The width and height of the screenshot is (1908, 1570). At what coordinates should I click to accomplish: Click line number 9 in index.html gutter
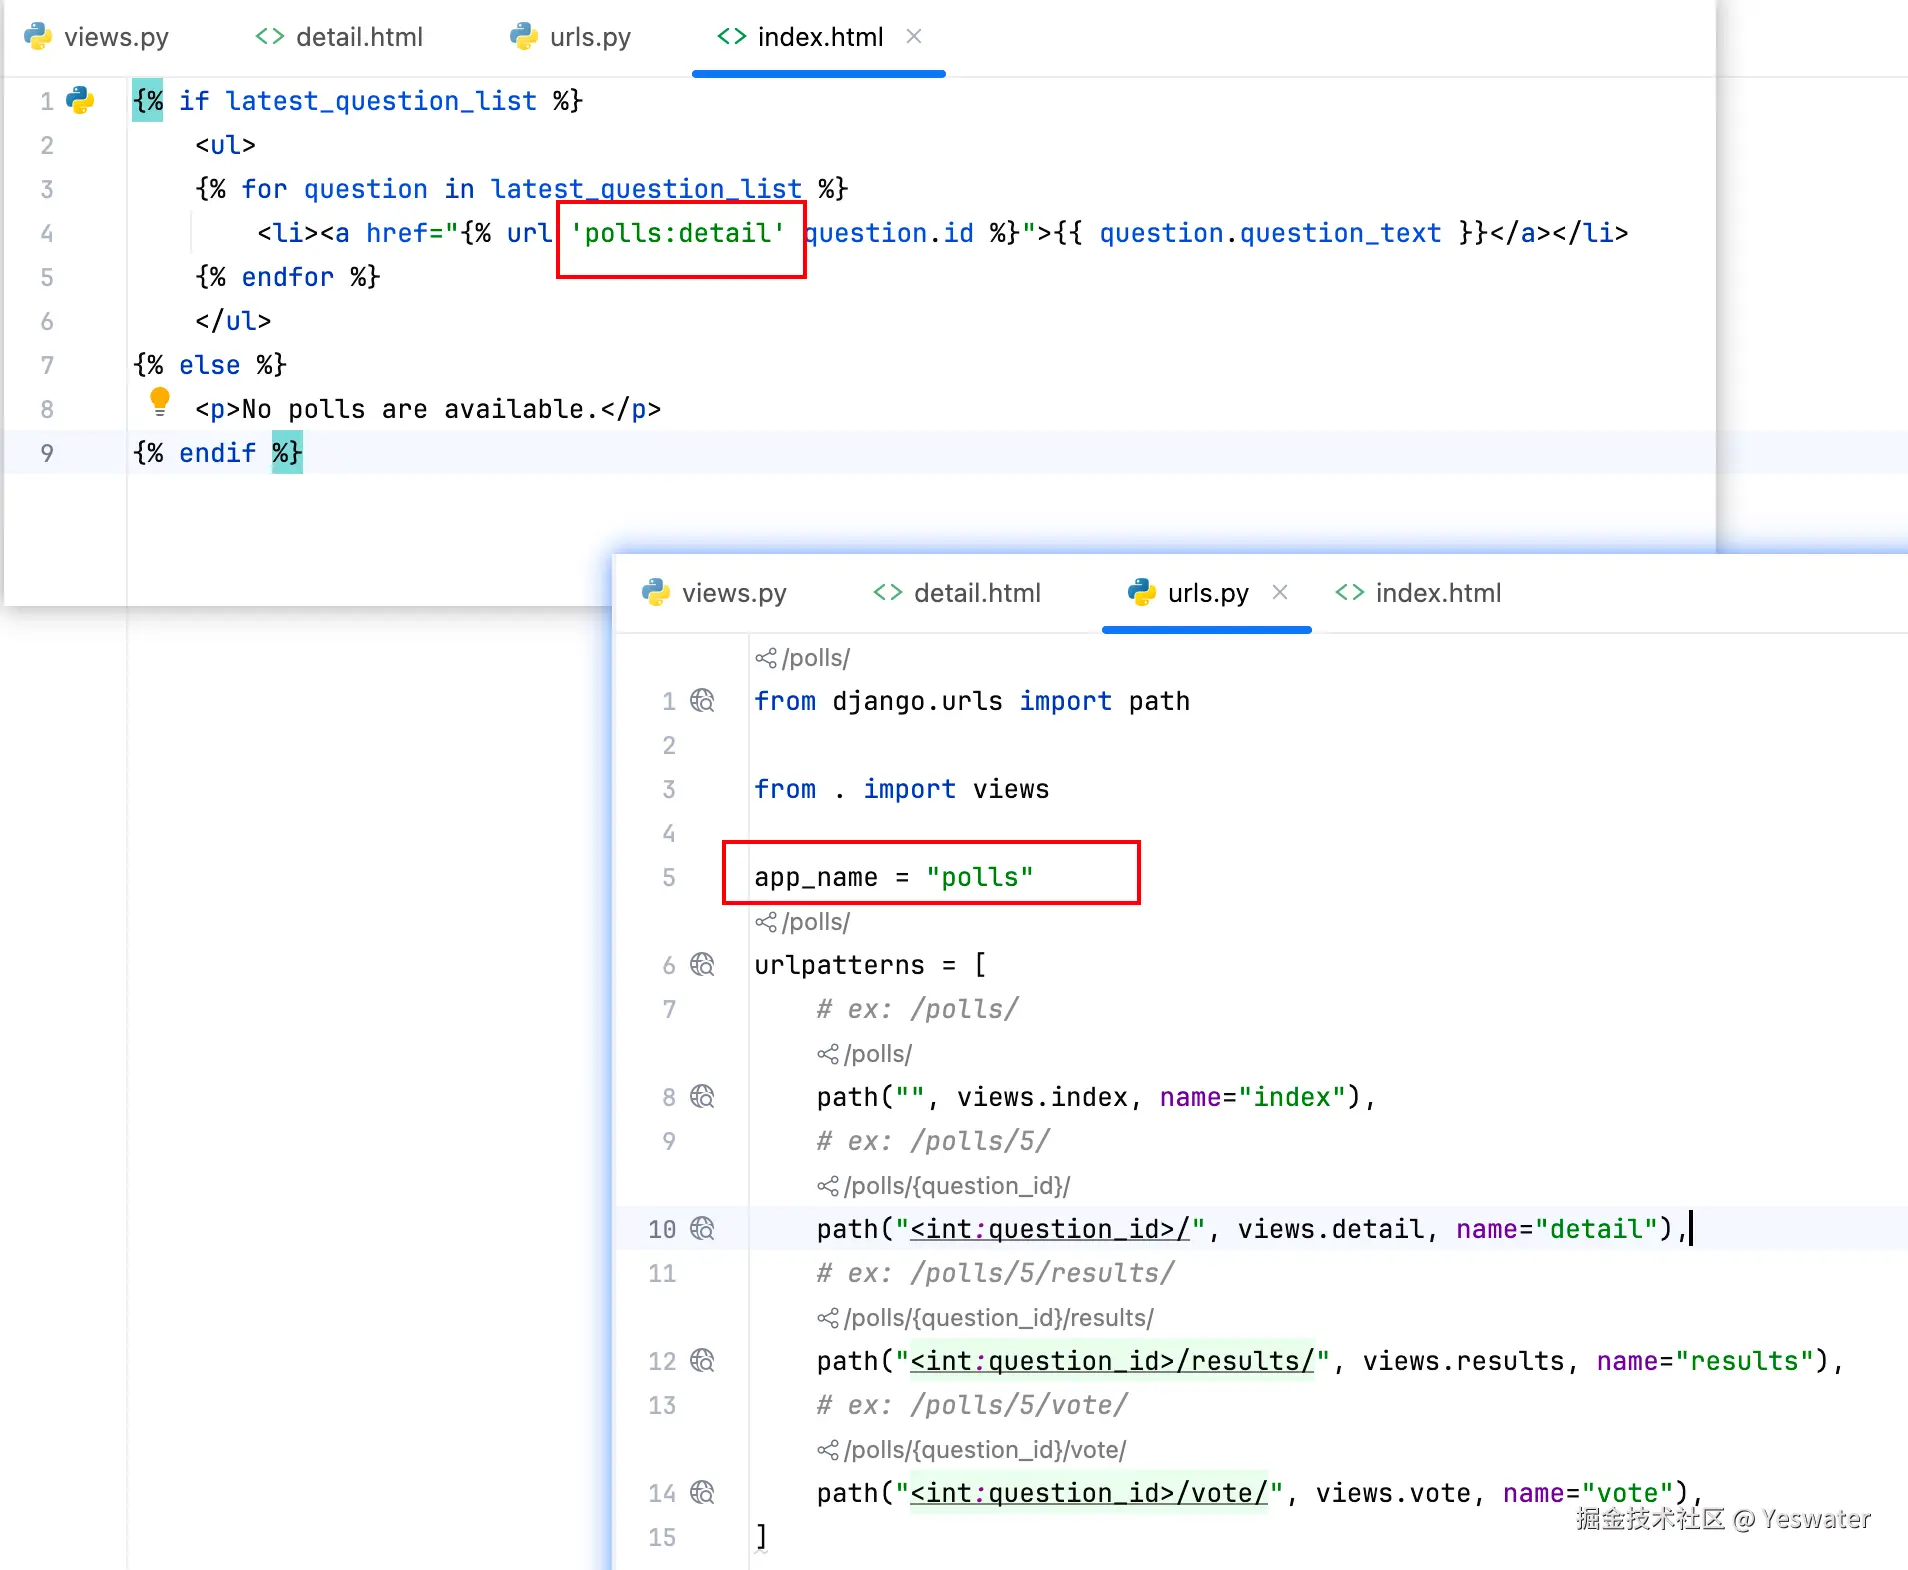click(47, 453)
